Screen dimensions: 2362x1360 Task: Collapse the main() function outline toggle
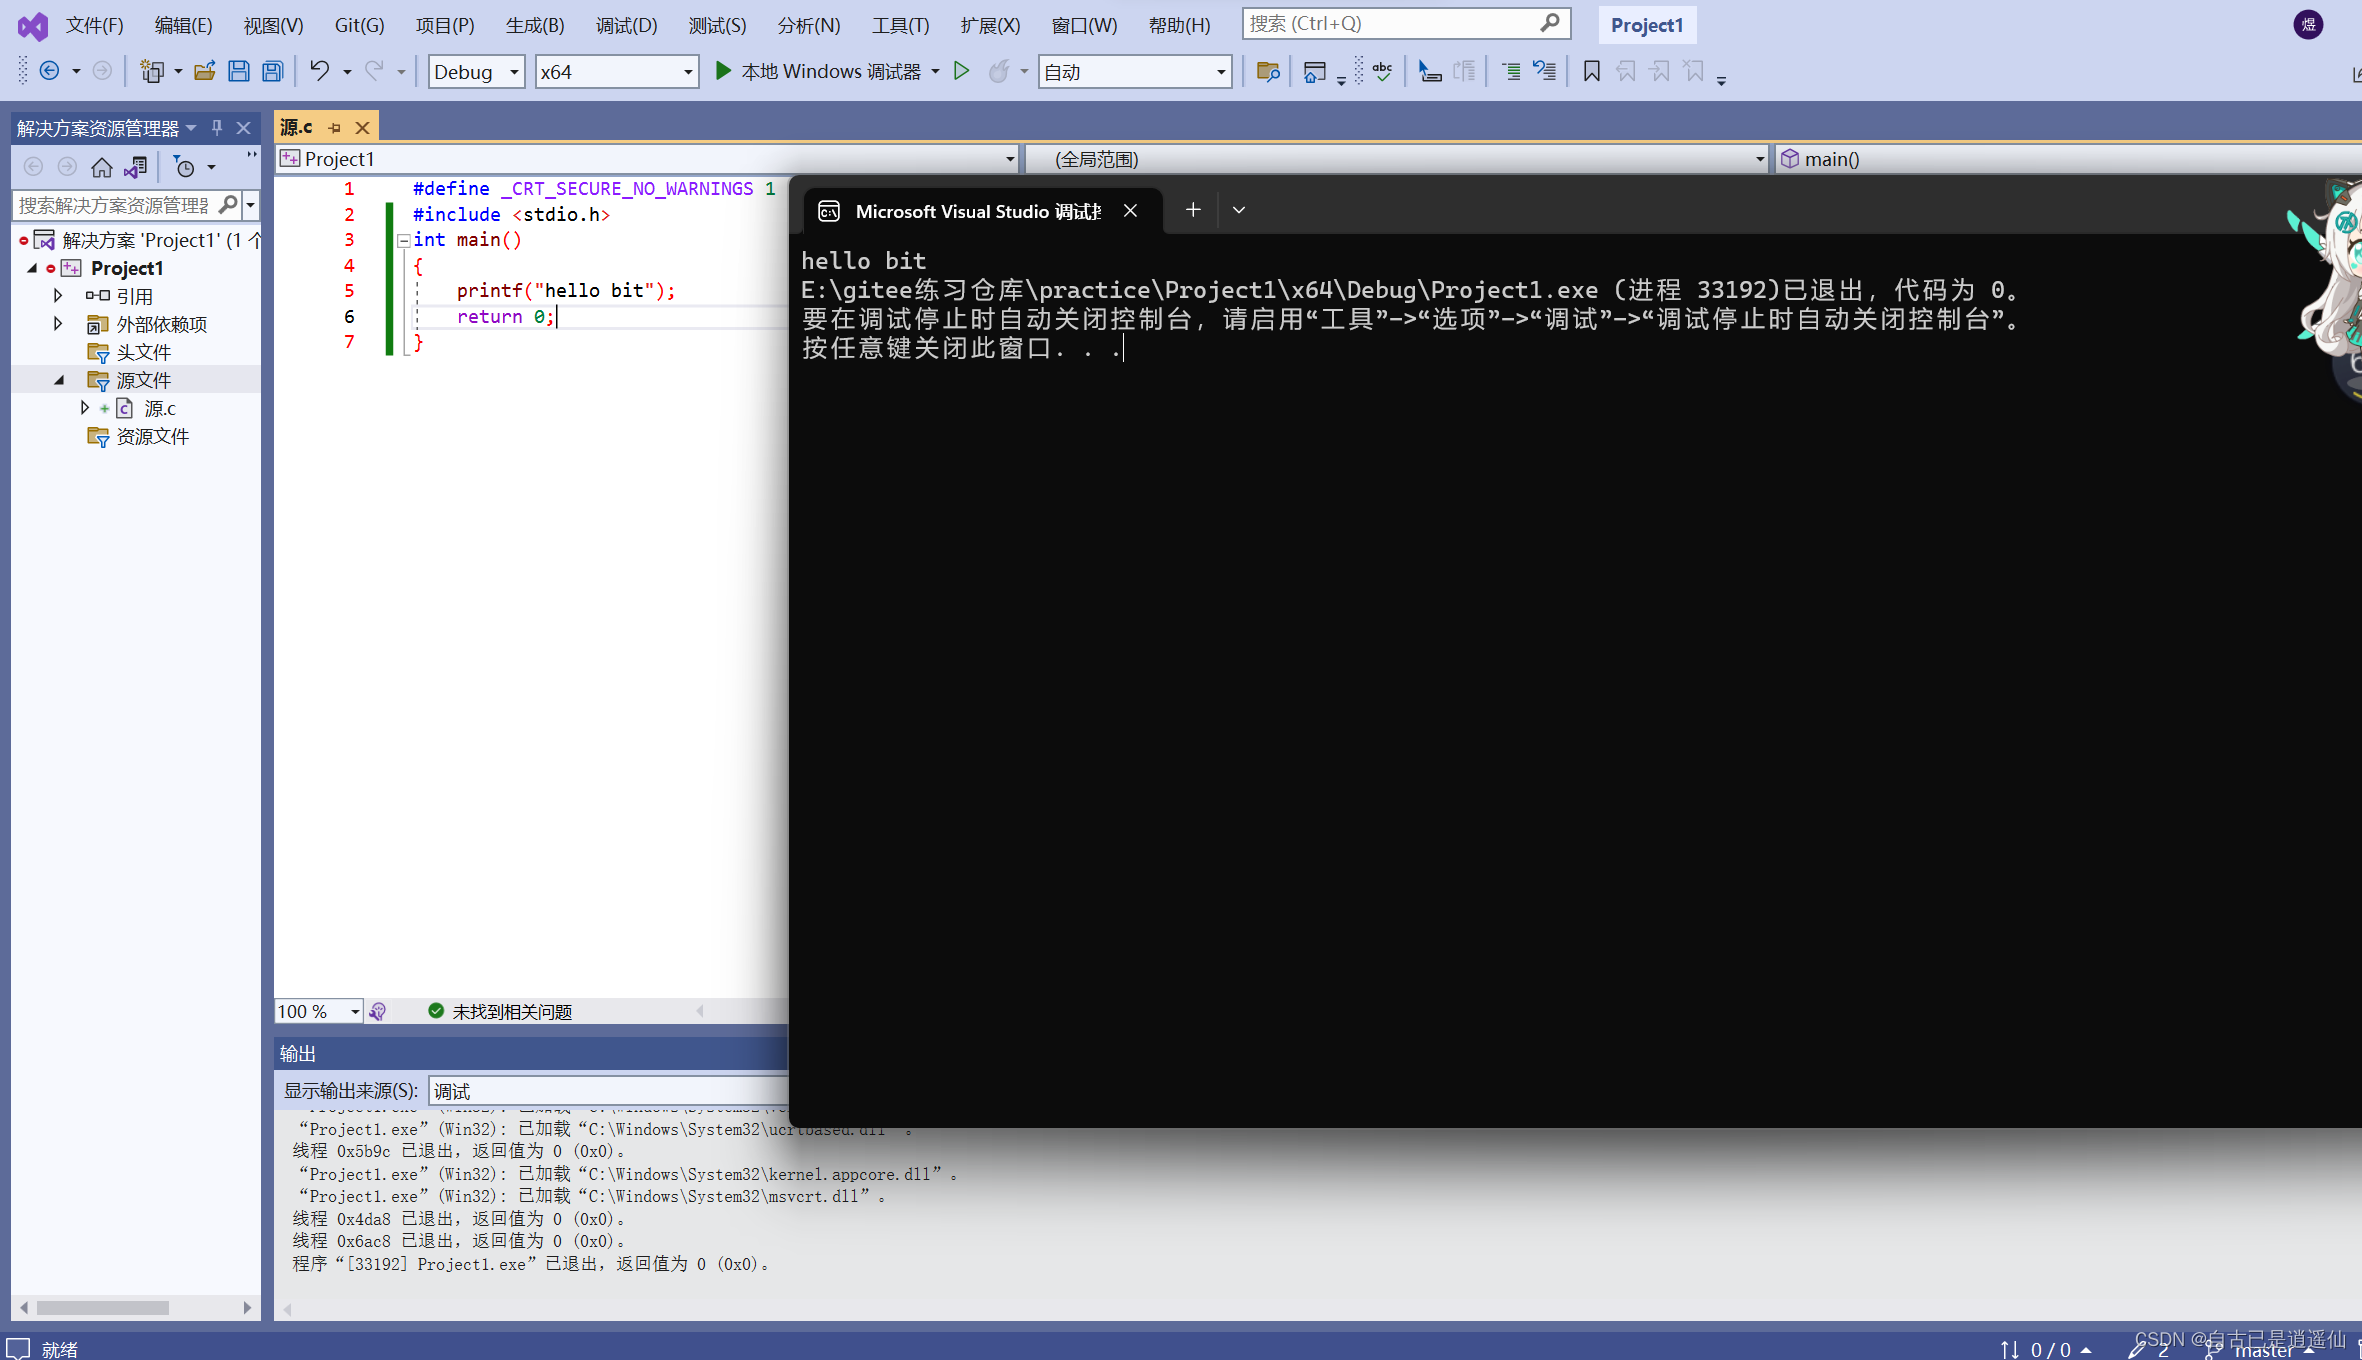tap(403, 240)
